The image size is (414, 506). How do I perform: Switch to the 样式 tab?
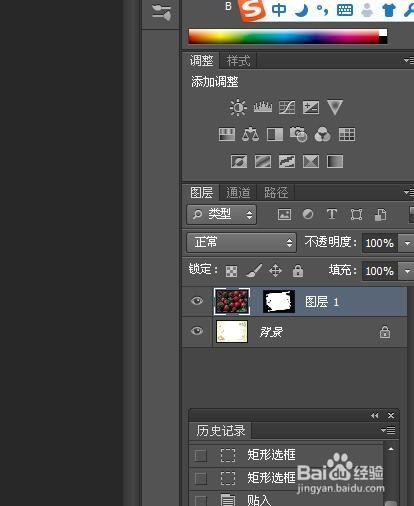[238, 61]
